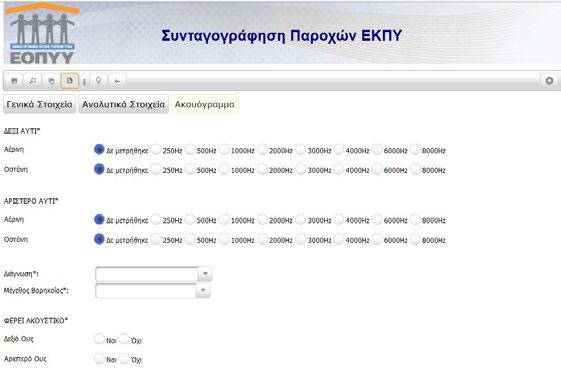The image size is (561, 373).
Task: Switch to the Αναλυτικά Στοιχεία tab
Action: point(123,104)
